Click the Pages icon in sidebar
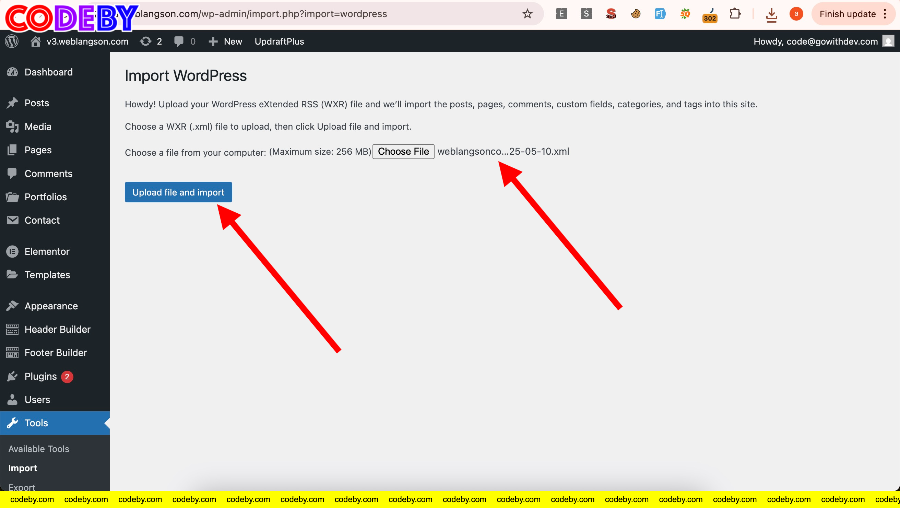The width and height of the screenshot is (900, 508). tap(12, 150)
